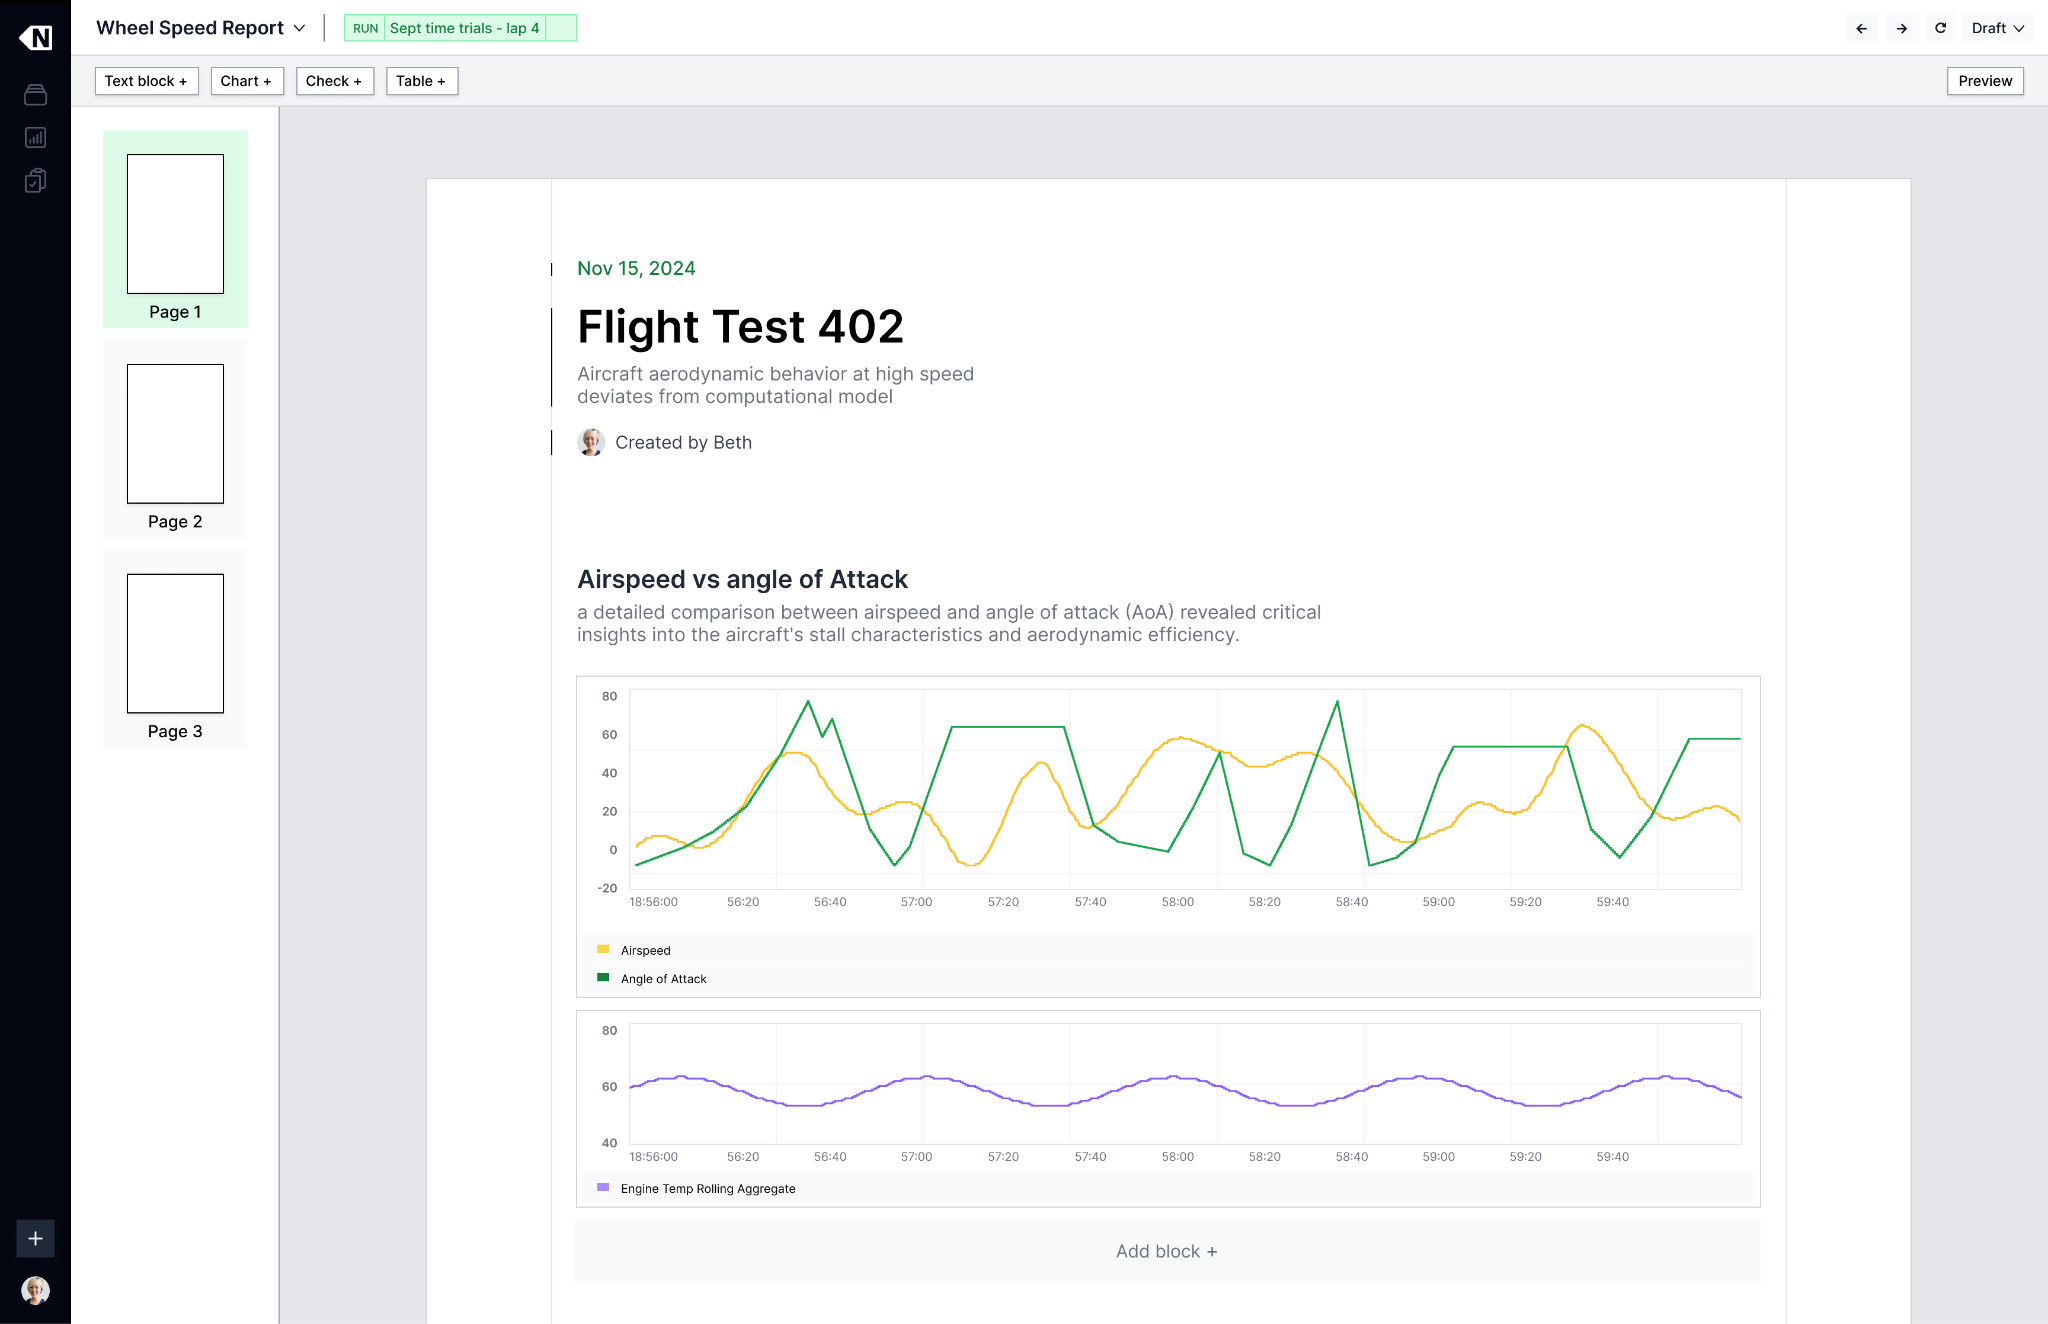Open the bar chart sidebar icon
2048x1324 pixels.
click(35, 138)
